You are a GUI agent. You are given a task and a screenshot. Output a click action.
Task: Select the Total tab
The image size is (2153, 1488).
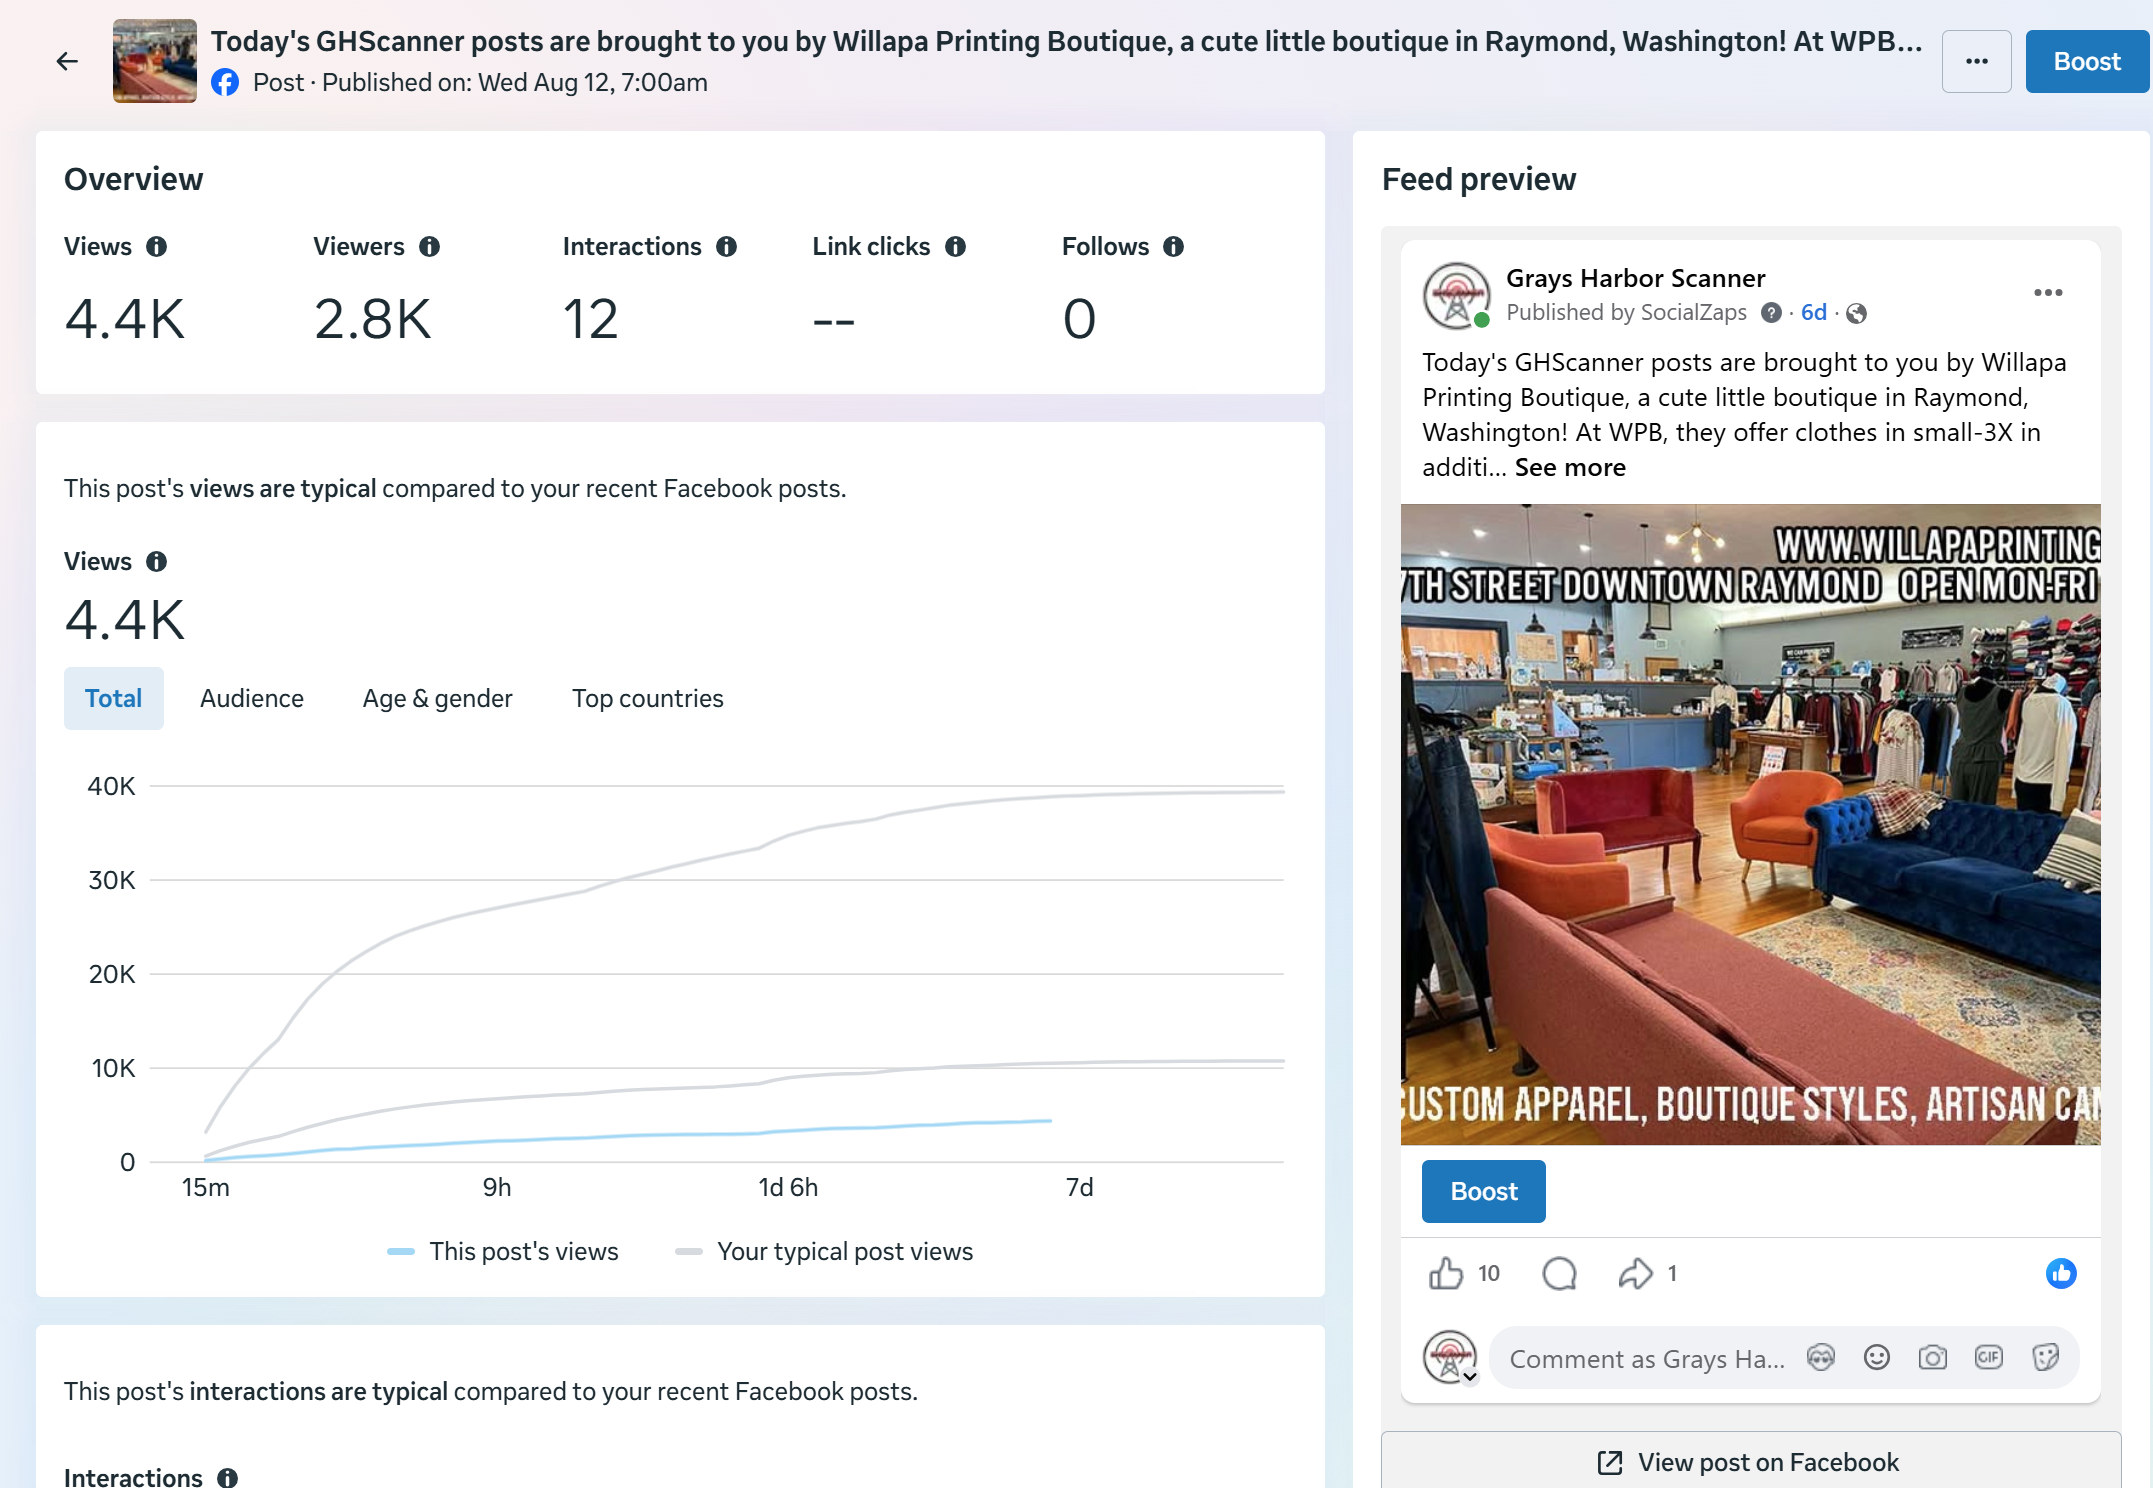coord(114,698)
